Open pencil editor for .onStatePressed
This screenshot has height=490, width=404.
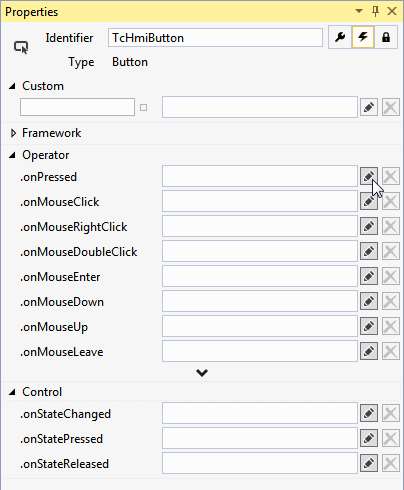pyautogui.click(x=369, y=438)
